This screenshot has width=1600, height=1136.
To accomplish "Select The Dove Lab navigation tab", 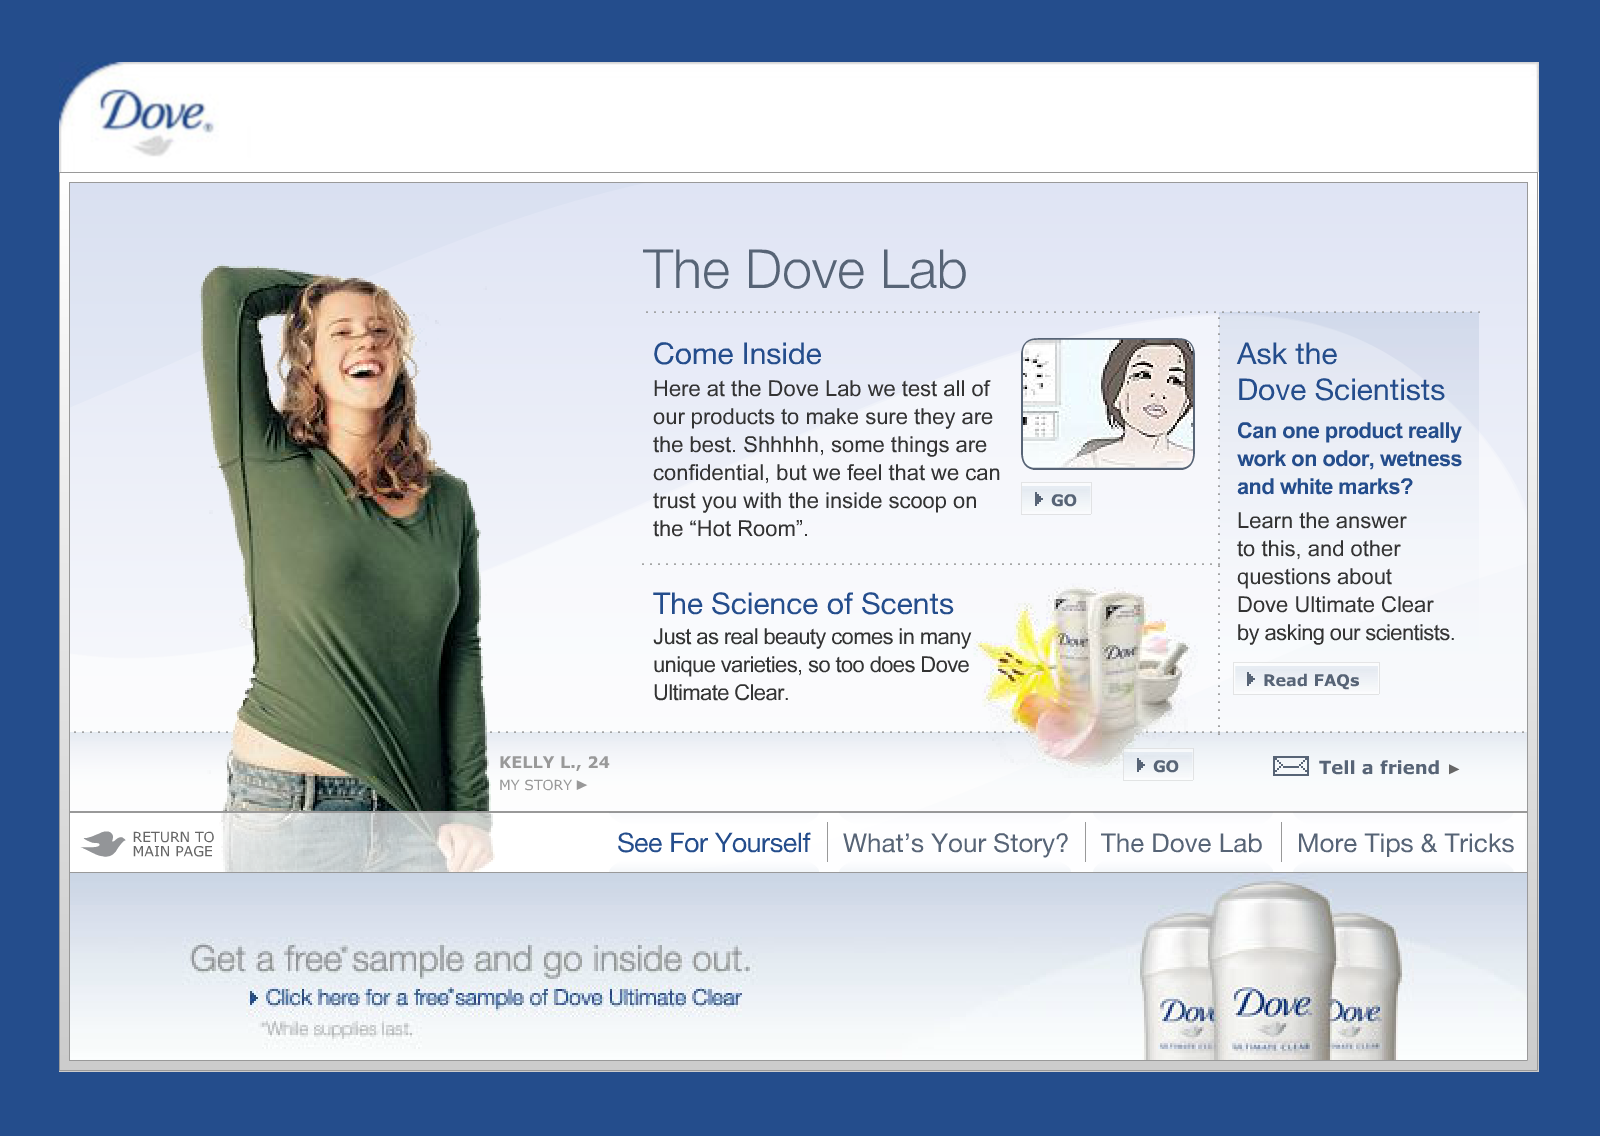I will click(x=1181, y=843).
